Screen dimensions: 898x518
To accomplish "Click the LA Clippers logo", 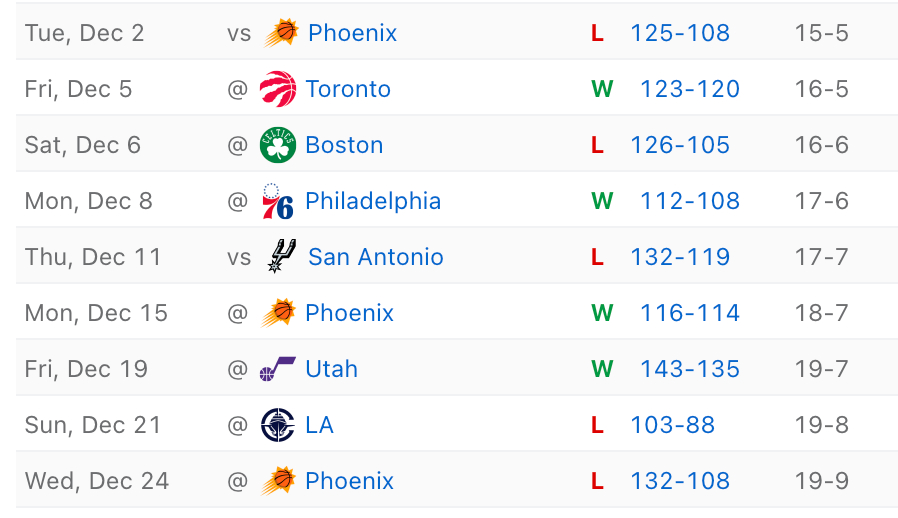I will 277,425.
